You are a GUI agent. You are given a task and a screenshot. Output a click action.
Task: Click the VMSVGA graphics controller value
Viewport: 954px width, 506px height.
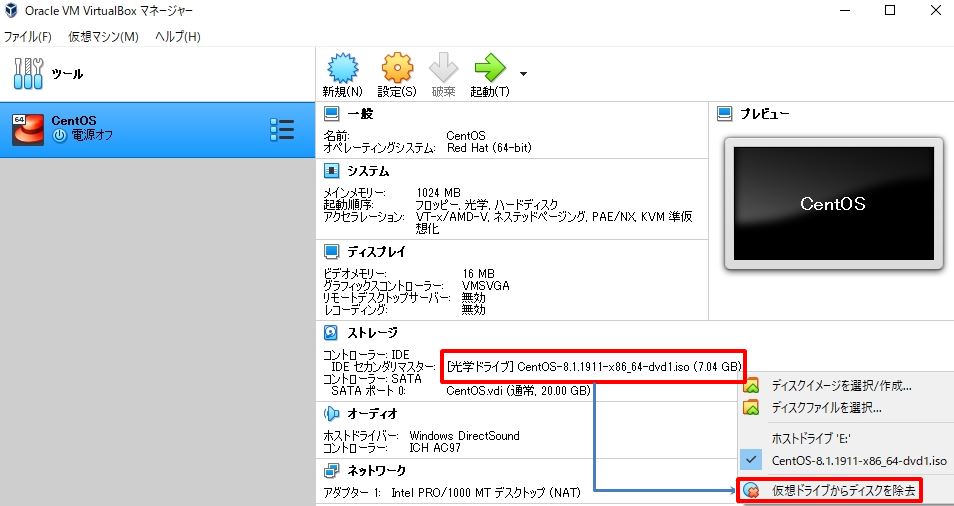[486, 286]
